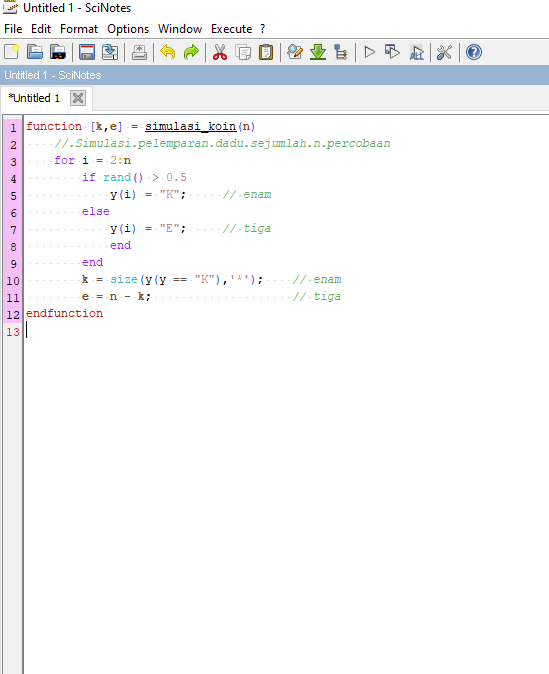Click the Copy icon in toolbar
Viewport: 549px width, 674px height.
click(x=243, y=52)
